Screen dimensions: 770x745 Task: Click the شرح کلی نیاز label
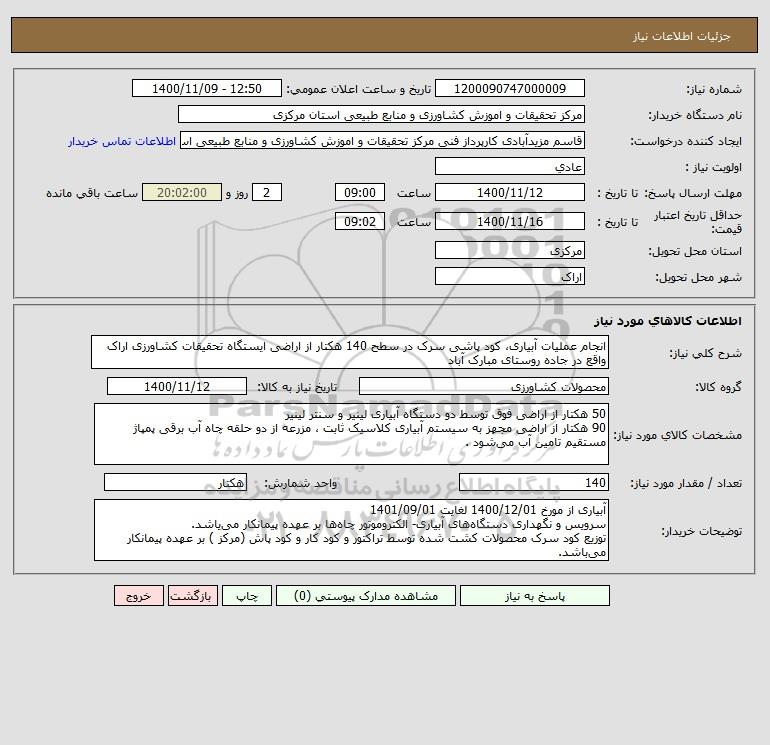(x=706, y=354)
